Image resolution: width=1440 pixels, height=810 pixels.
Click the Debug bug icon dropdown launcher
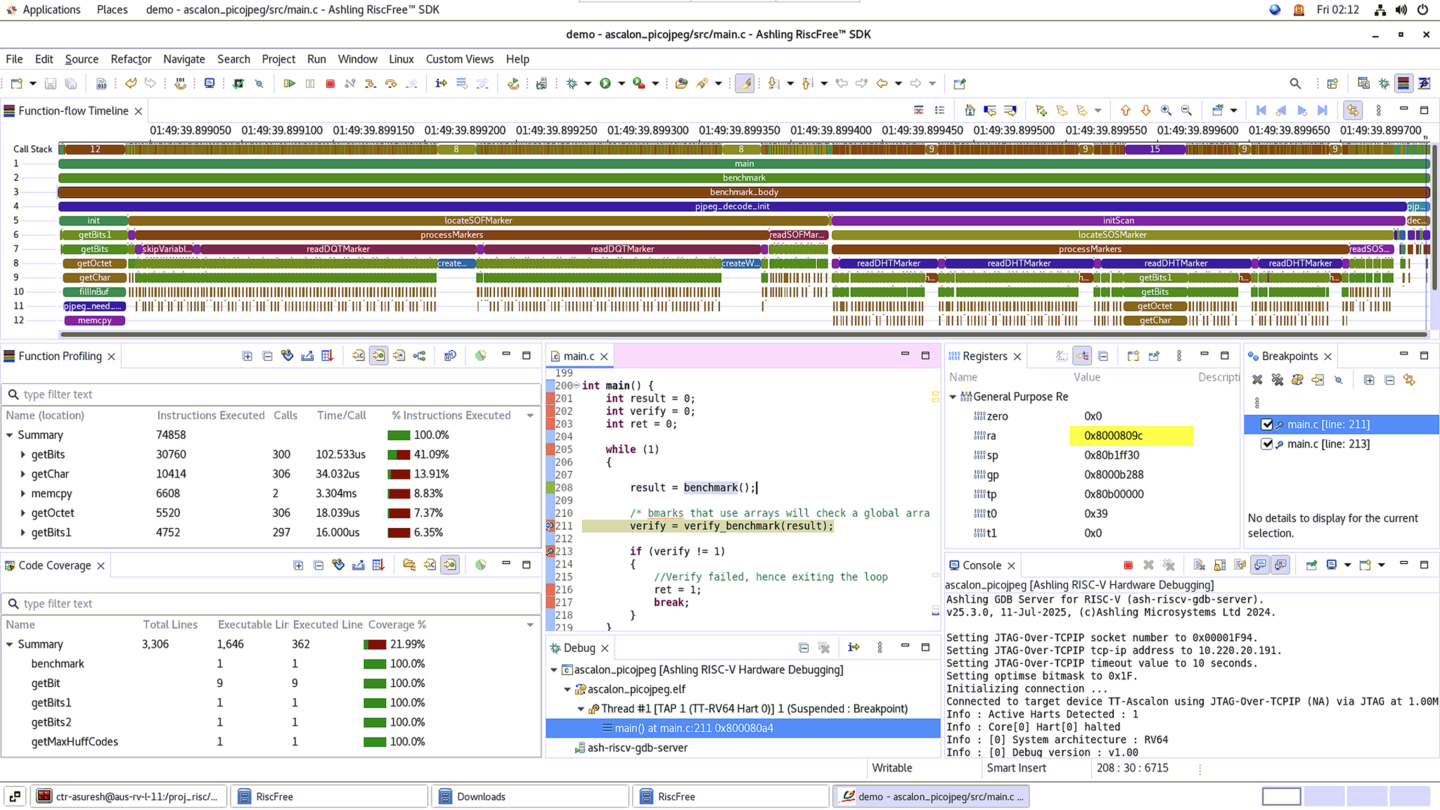572,84
